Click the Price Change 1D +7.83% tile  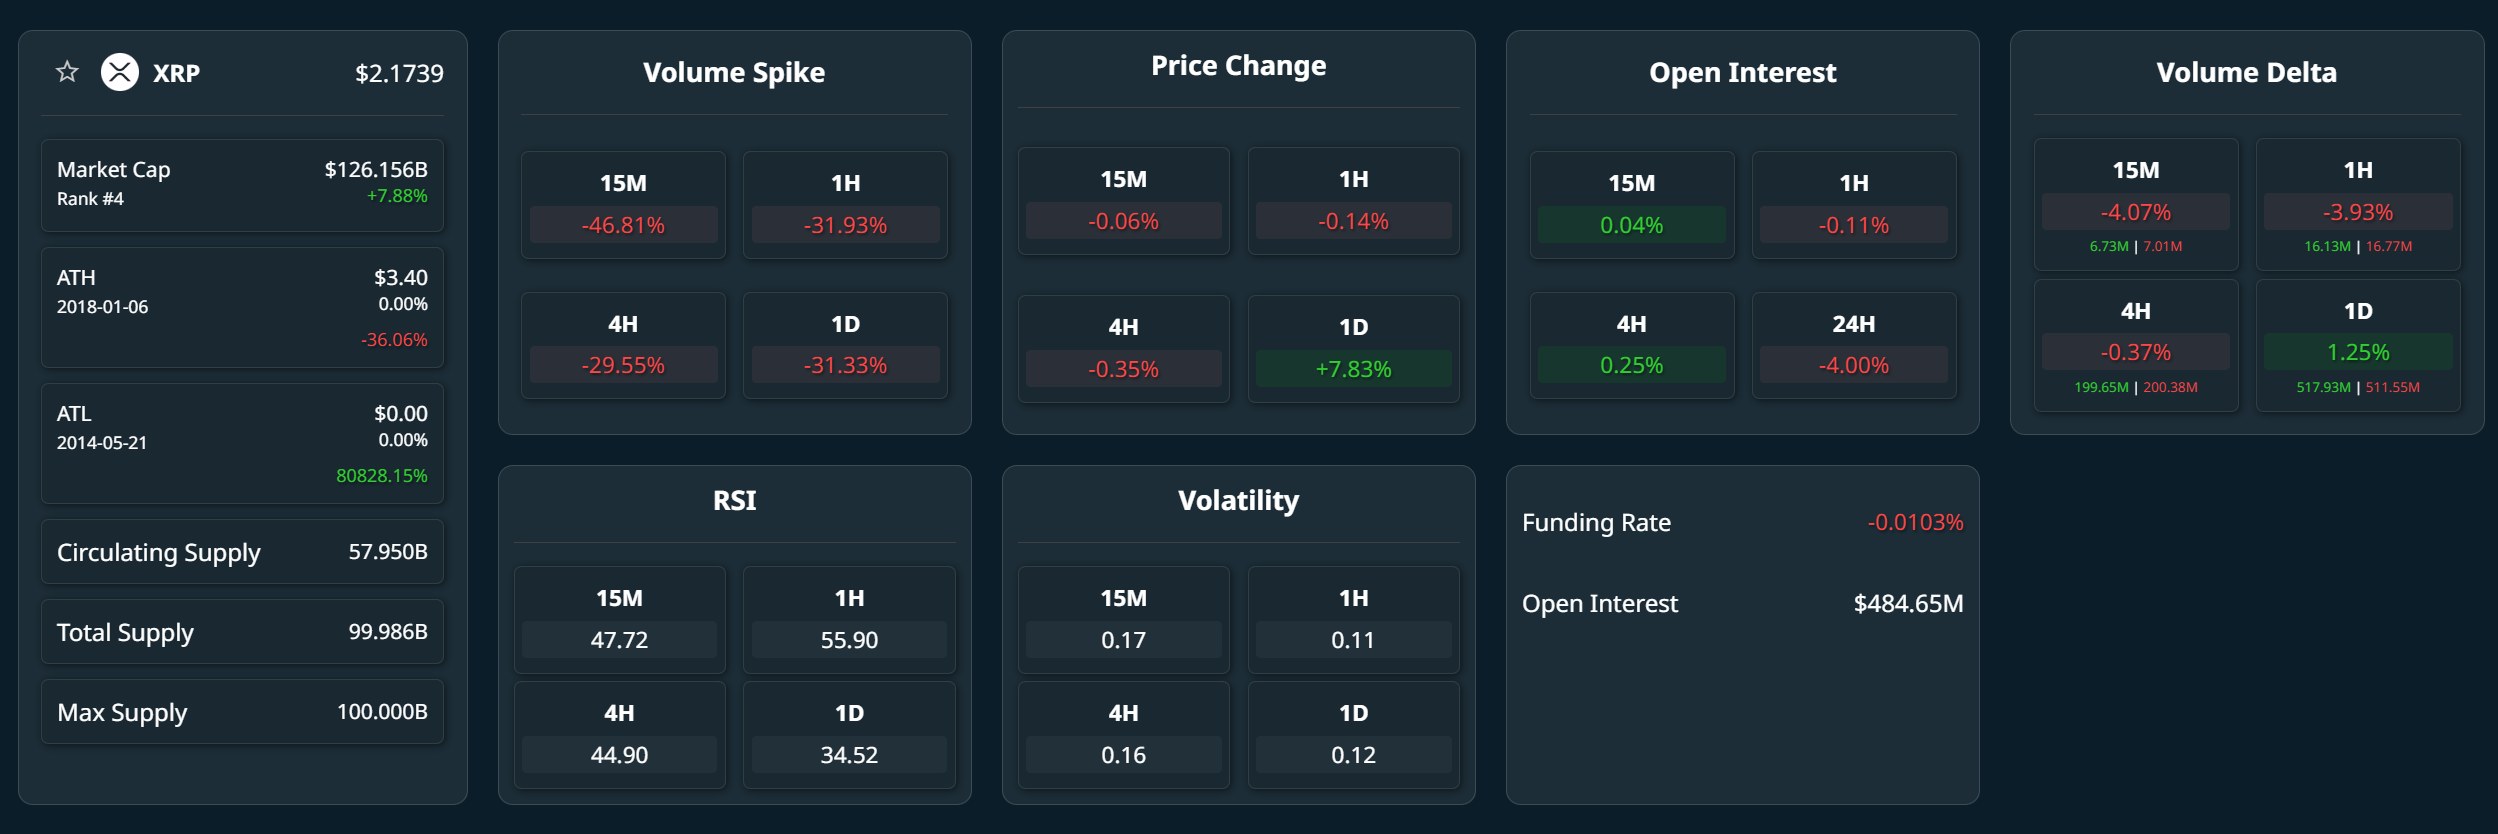1353,349
